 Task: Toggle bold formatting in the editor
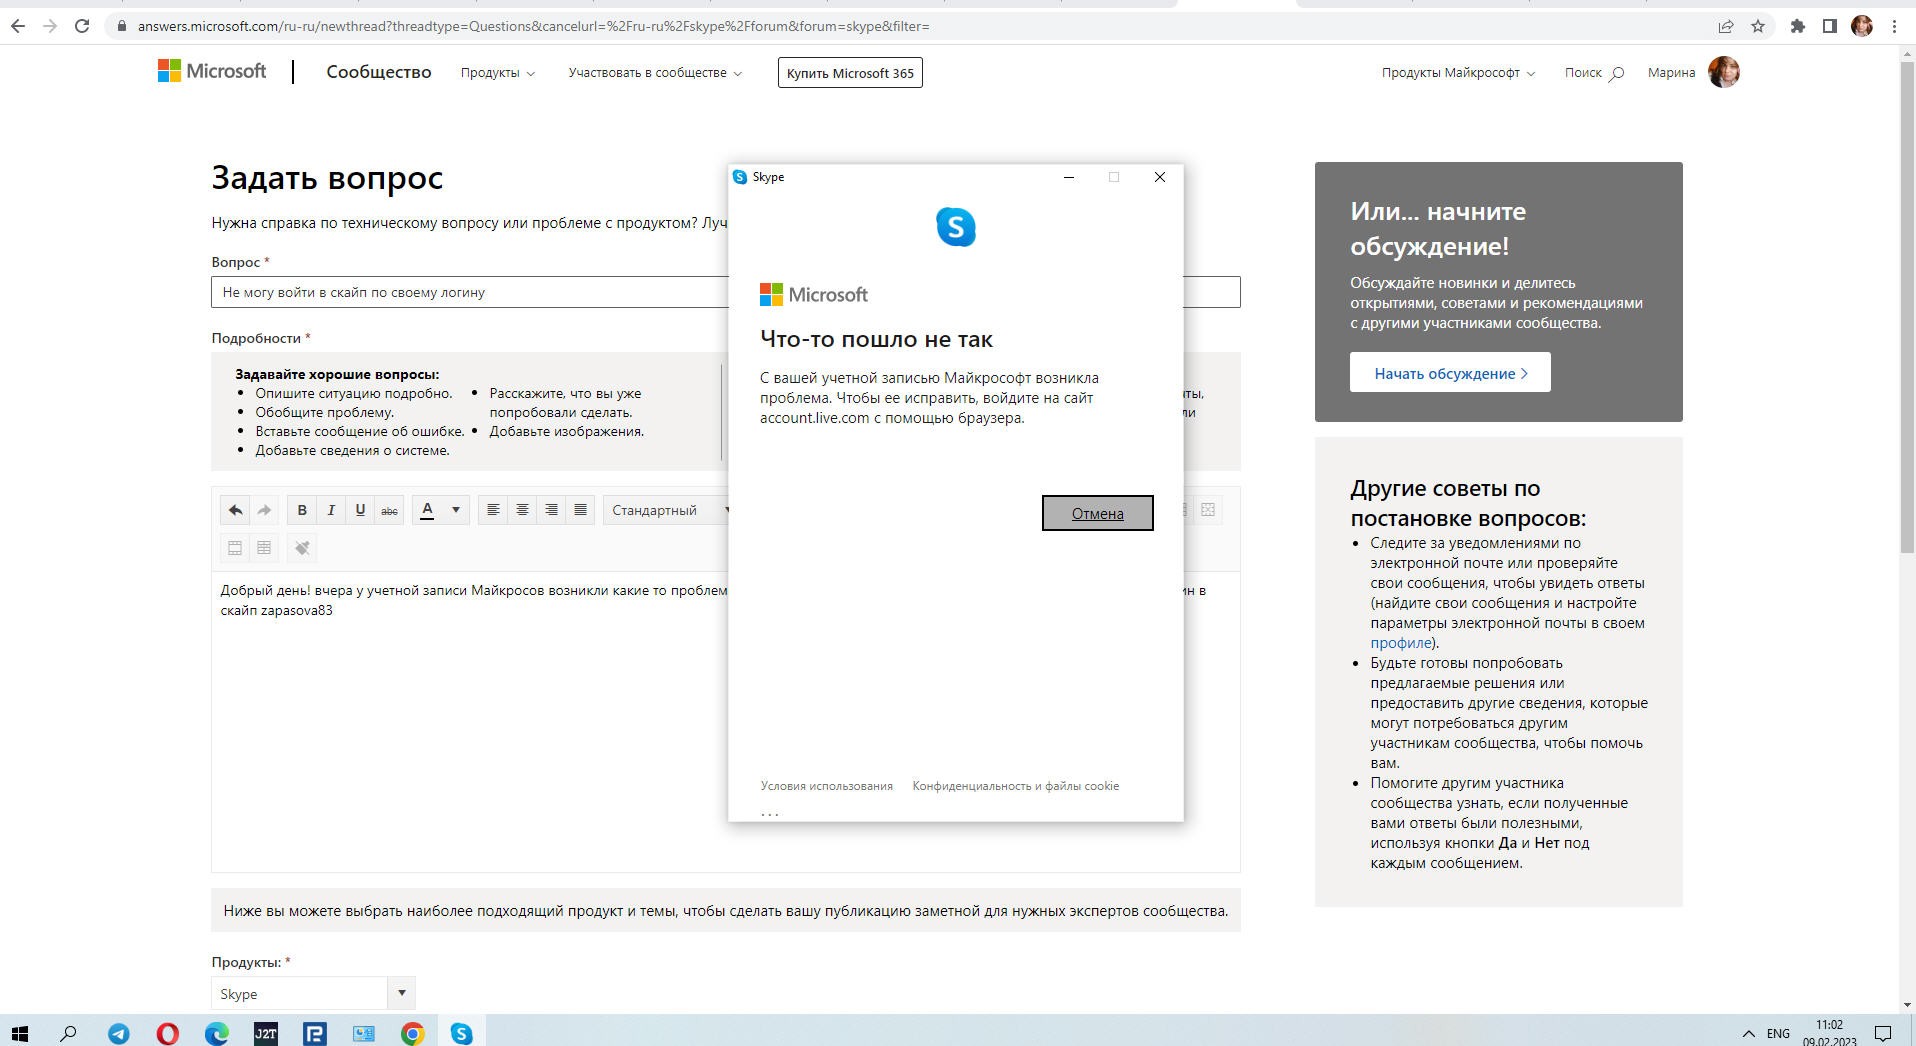(x=302, y=510)
